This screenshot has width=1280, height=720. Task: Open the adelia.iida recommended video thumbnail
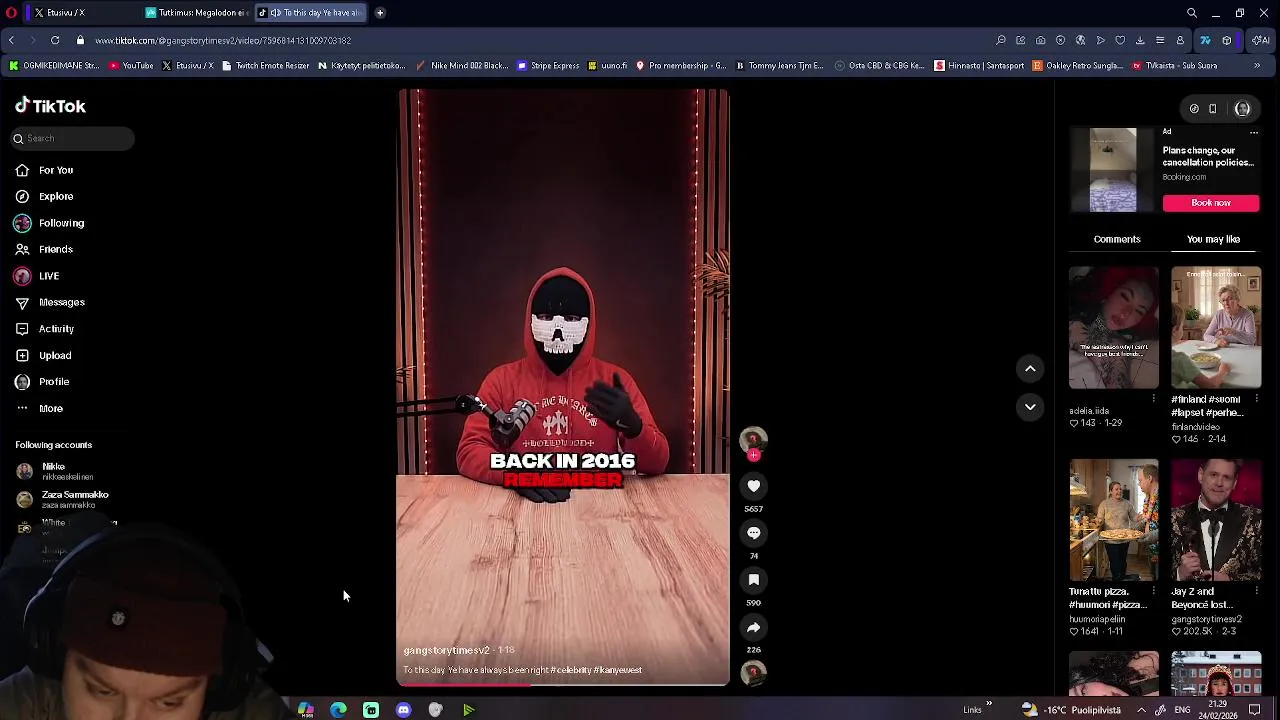click(x=1113, y=328)
